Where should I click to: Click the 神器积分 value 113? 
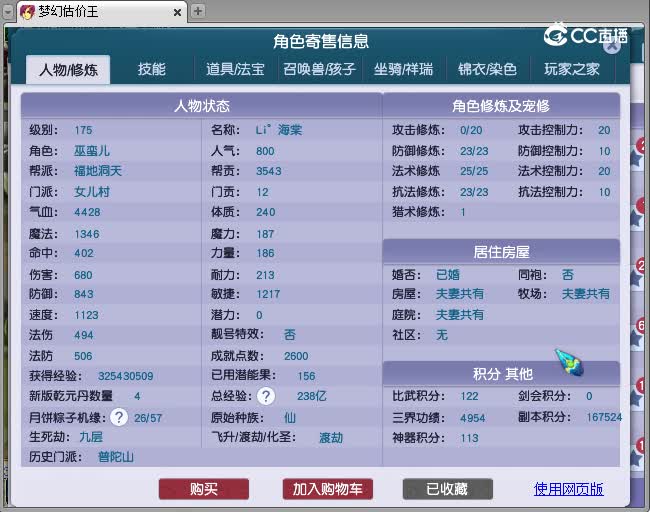[x=469, y=438]
